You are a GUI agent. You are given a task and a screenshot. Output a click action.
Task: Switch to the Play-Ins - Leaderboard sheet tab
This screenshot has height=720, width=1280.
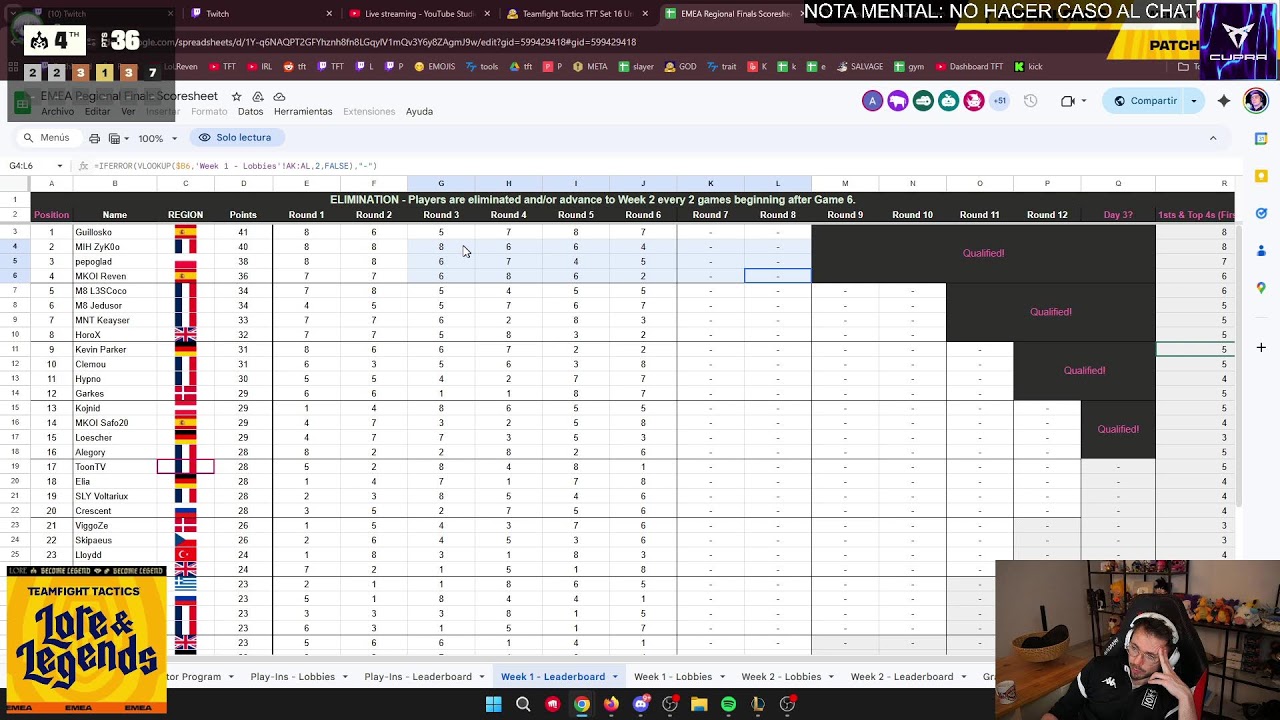(x=418, y=677)
